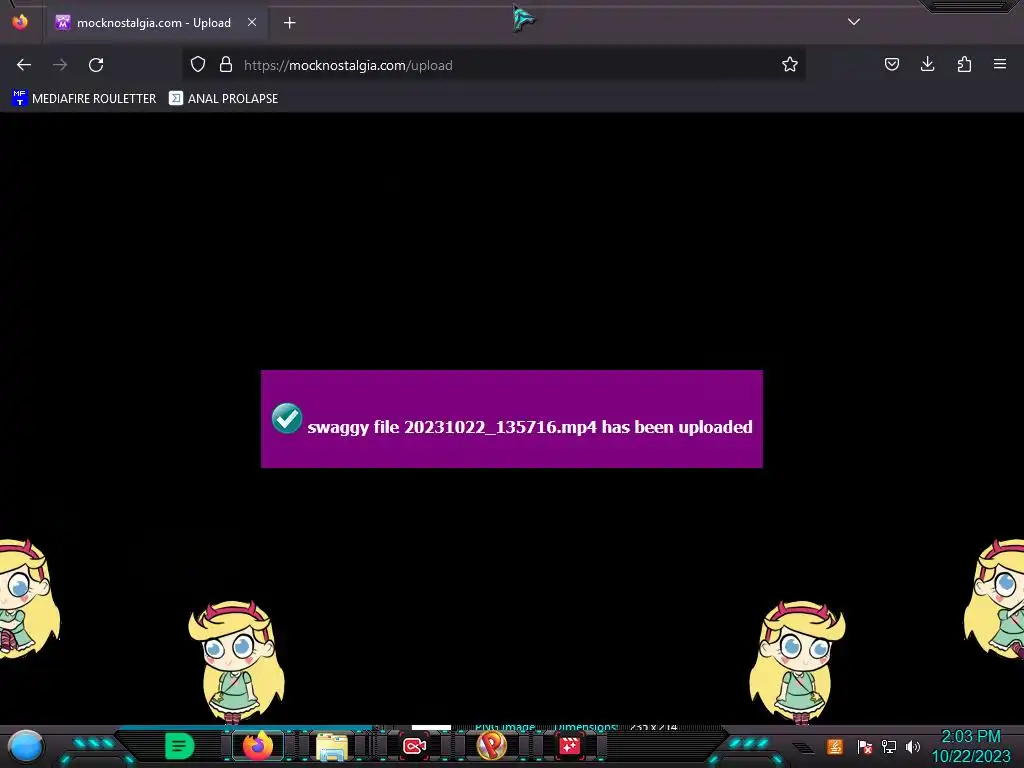The width and height of the screenshot is (1024, 768).
Task: Save the page to Pocket
Action: 891,64
